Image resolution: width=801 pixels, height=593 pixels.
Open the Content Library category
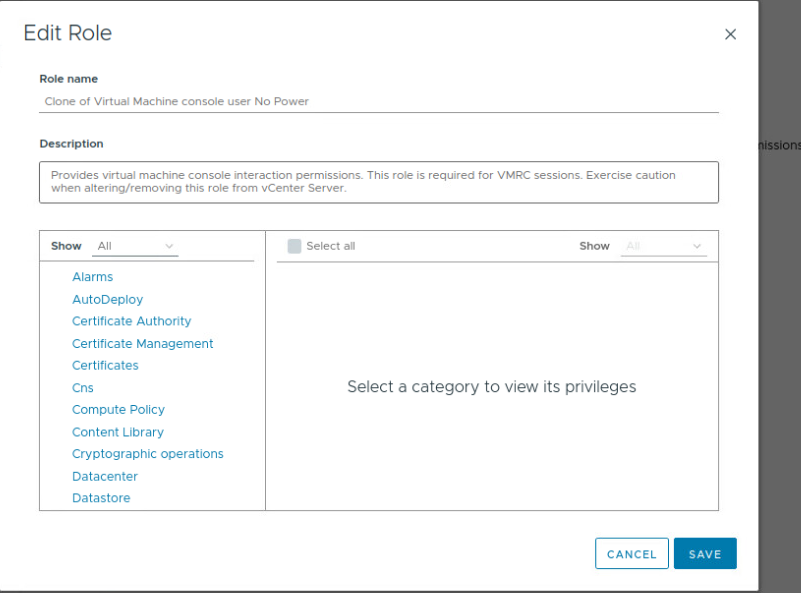tap(117, 432)
